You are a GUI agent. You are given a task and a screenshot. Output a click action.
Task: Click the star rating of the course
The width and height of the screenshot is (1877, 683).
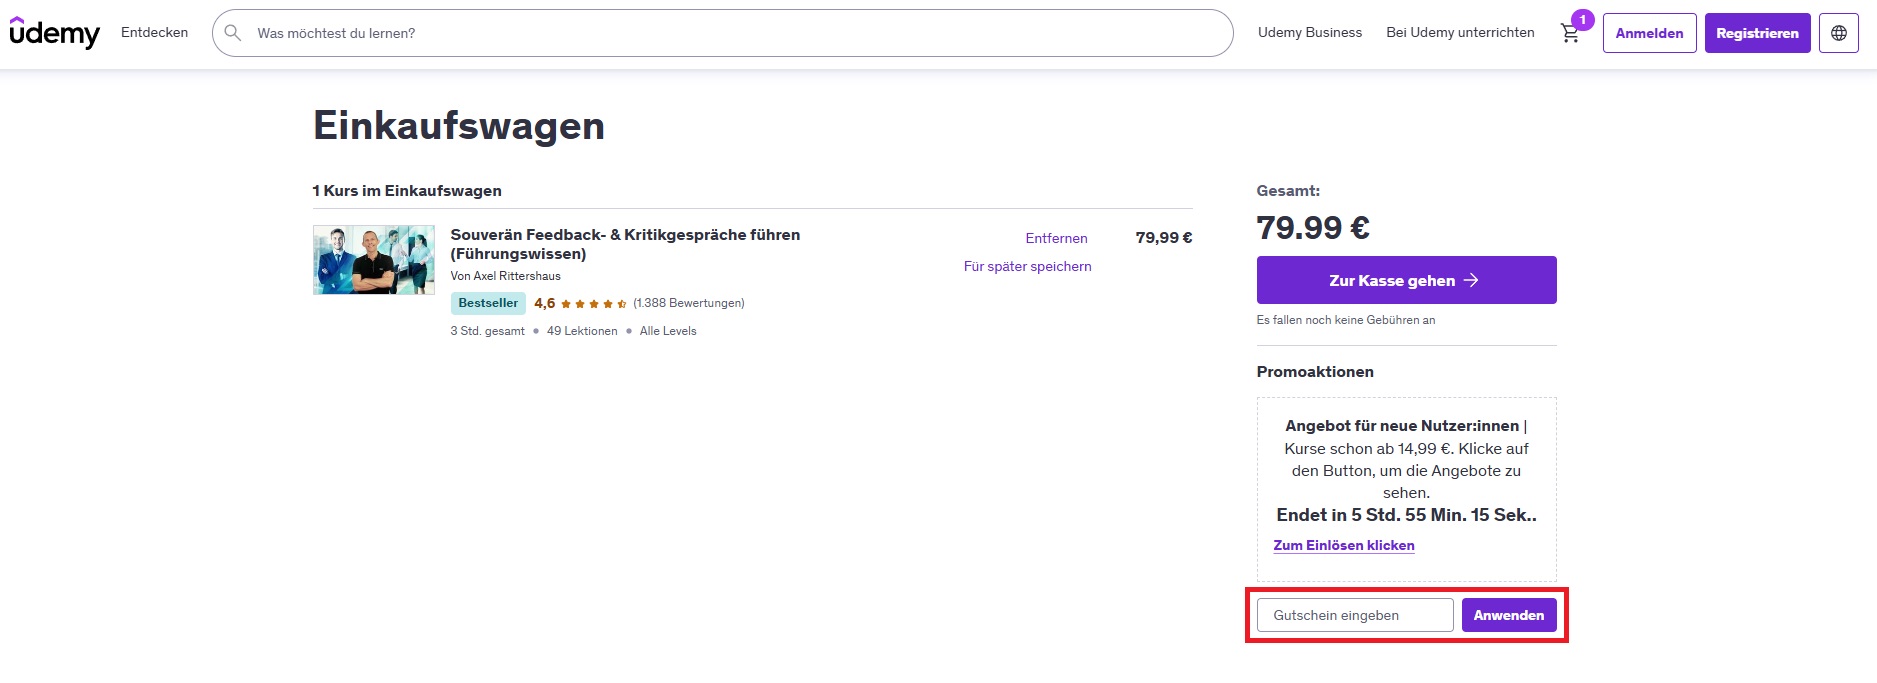[594, 304]
